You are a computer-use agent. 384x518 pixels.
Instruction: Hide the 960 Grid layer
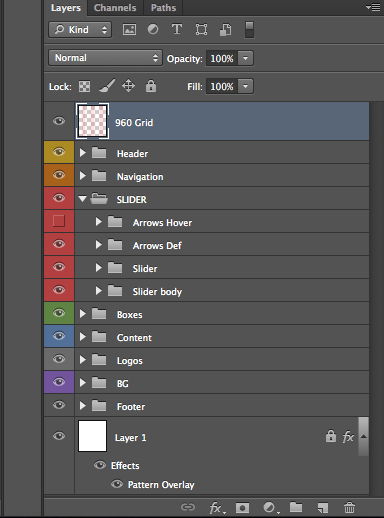tap(59, 121)
